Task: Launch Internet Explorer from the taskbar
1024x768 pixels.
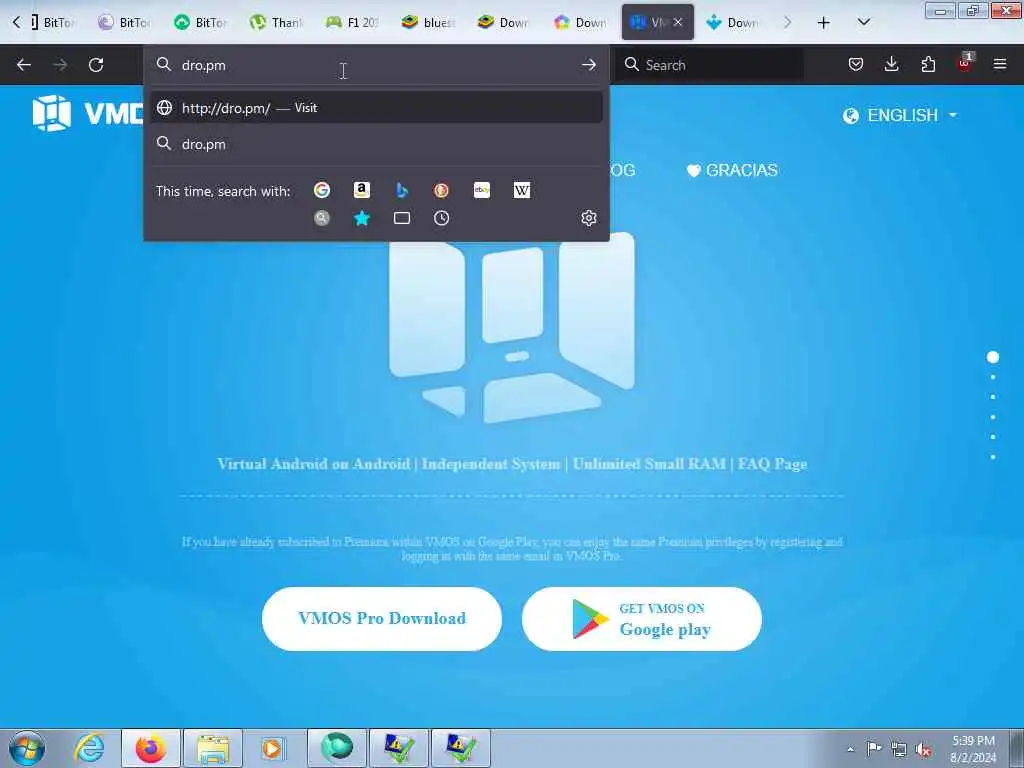Action: click(x=89, y=748)
